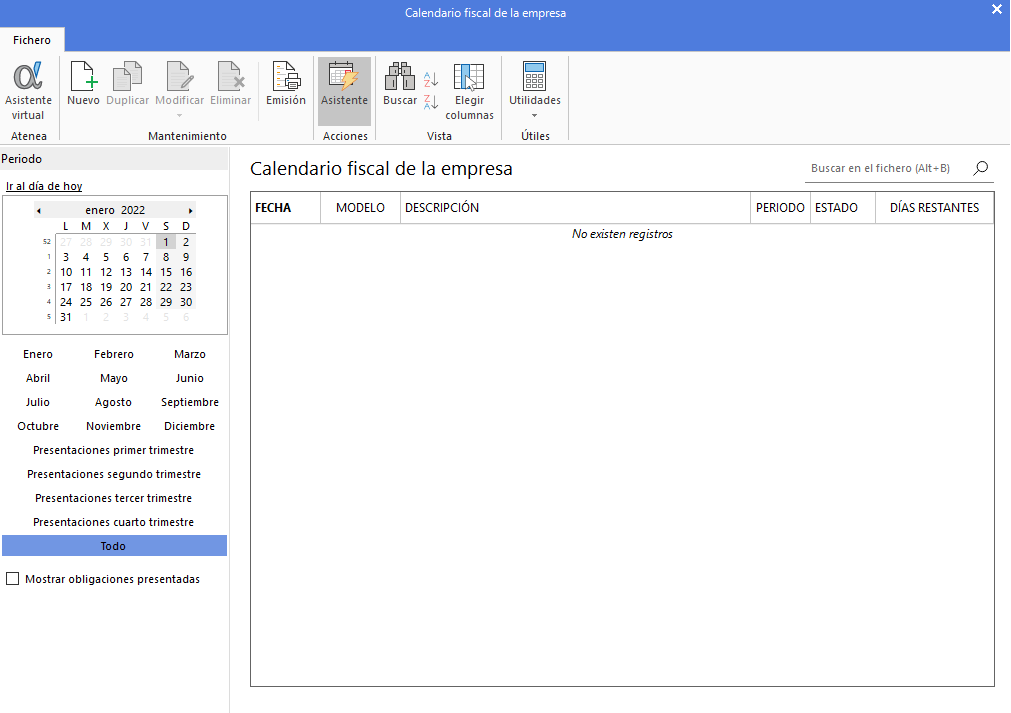Filter by Julio
The height and width of the screenshot is (713, 1011).
(38, 402)
